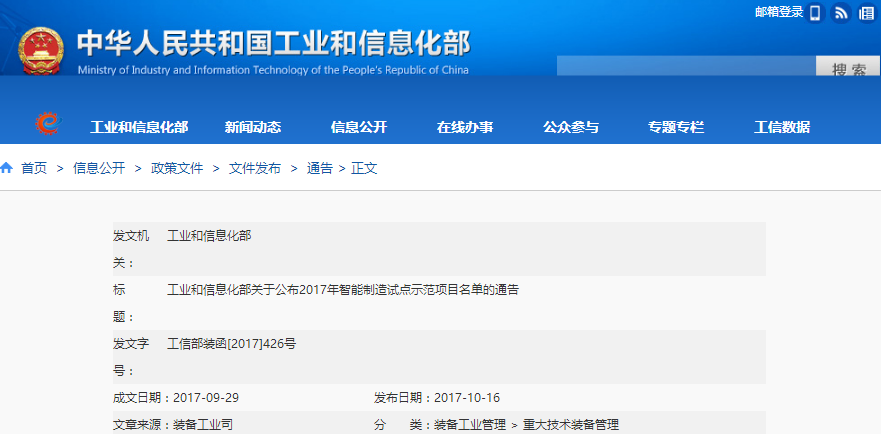Open the 邮箱登录 mailbox login link
881x434 pixels.
779,12
